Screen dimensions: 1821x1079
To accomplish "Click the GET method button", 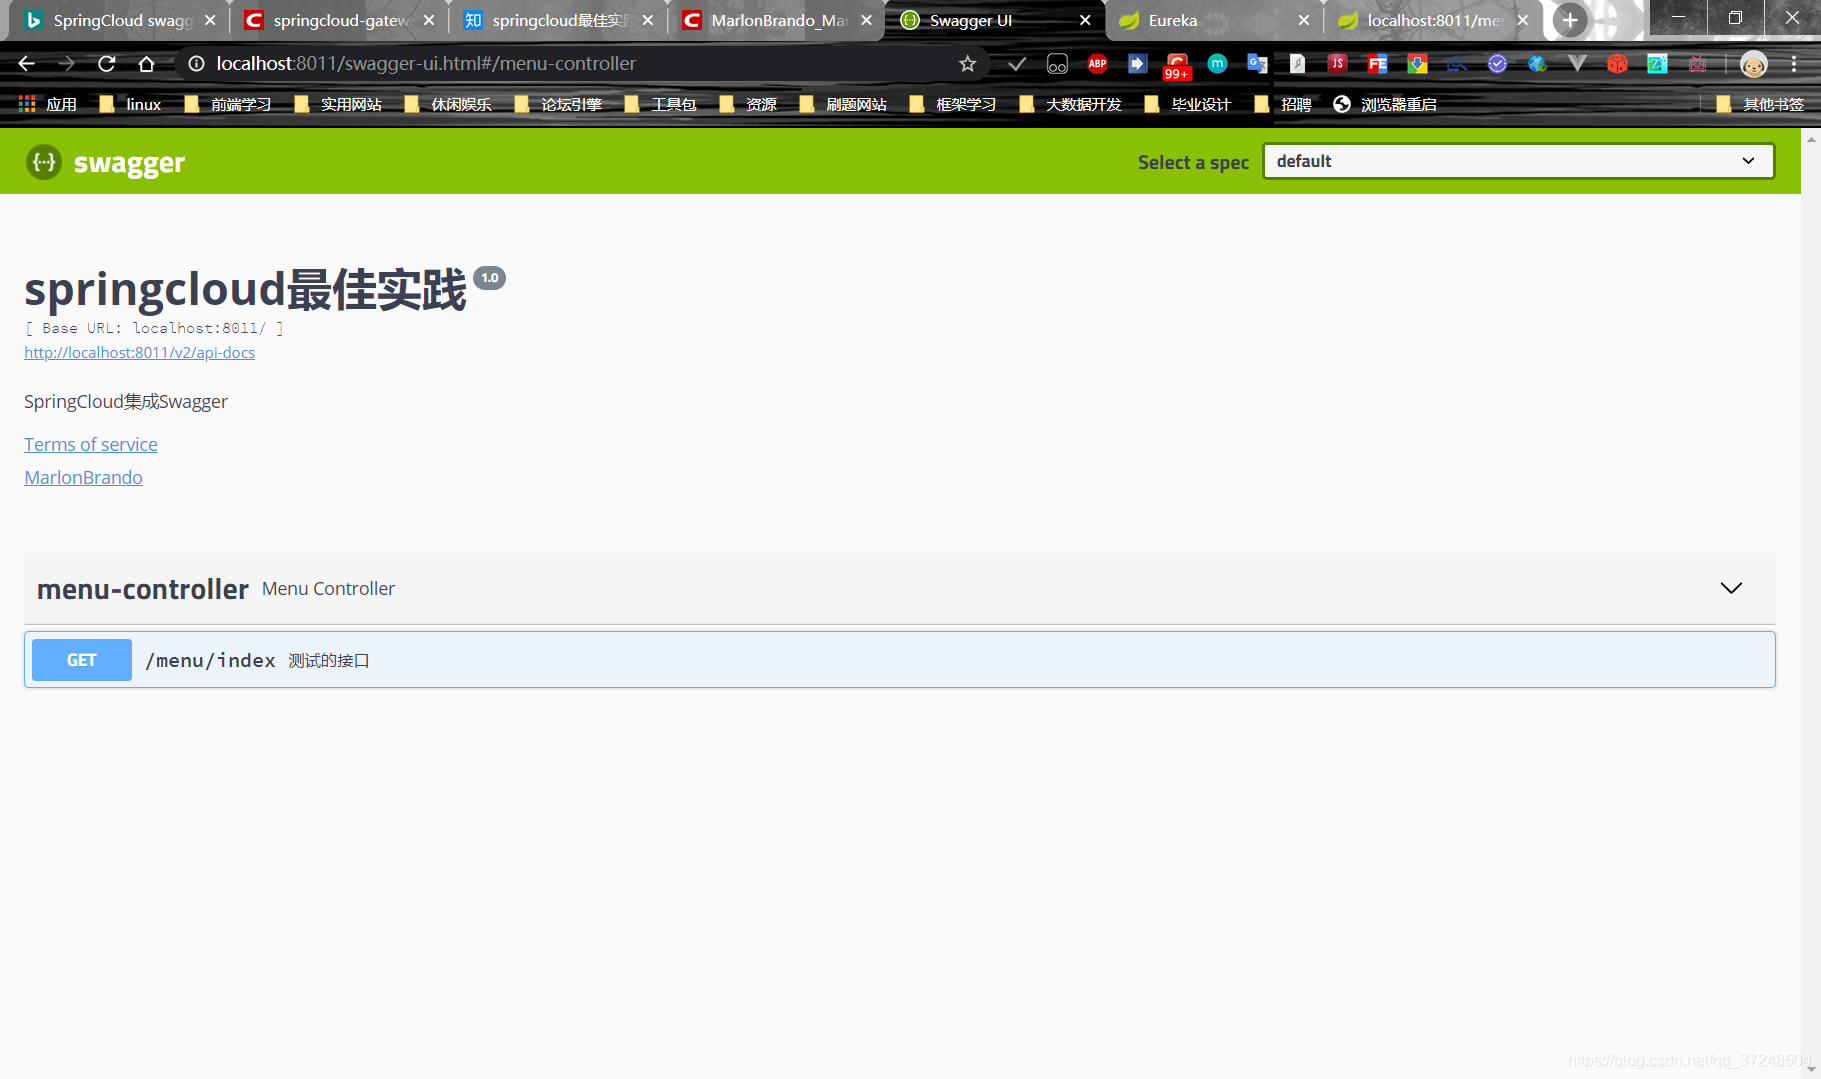I will (81, 660).
